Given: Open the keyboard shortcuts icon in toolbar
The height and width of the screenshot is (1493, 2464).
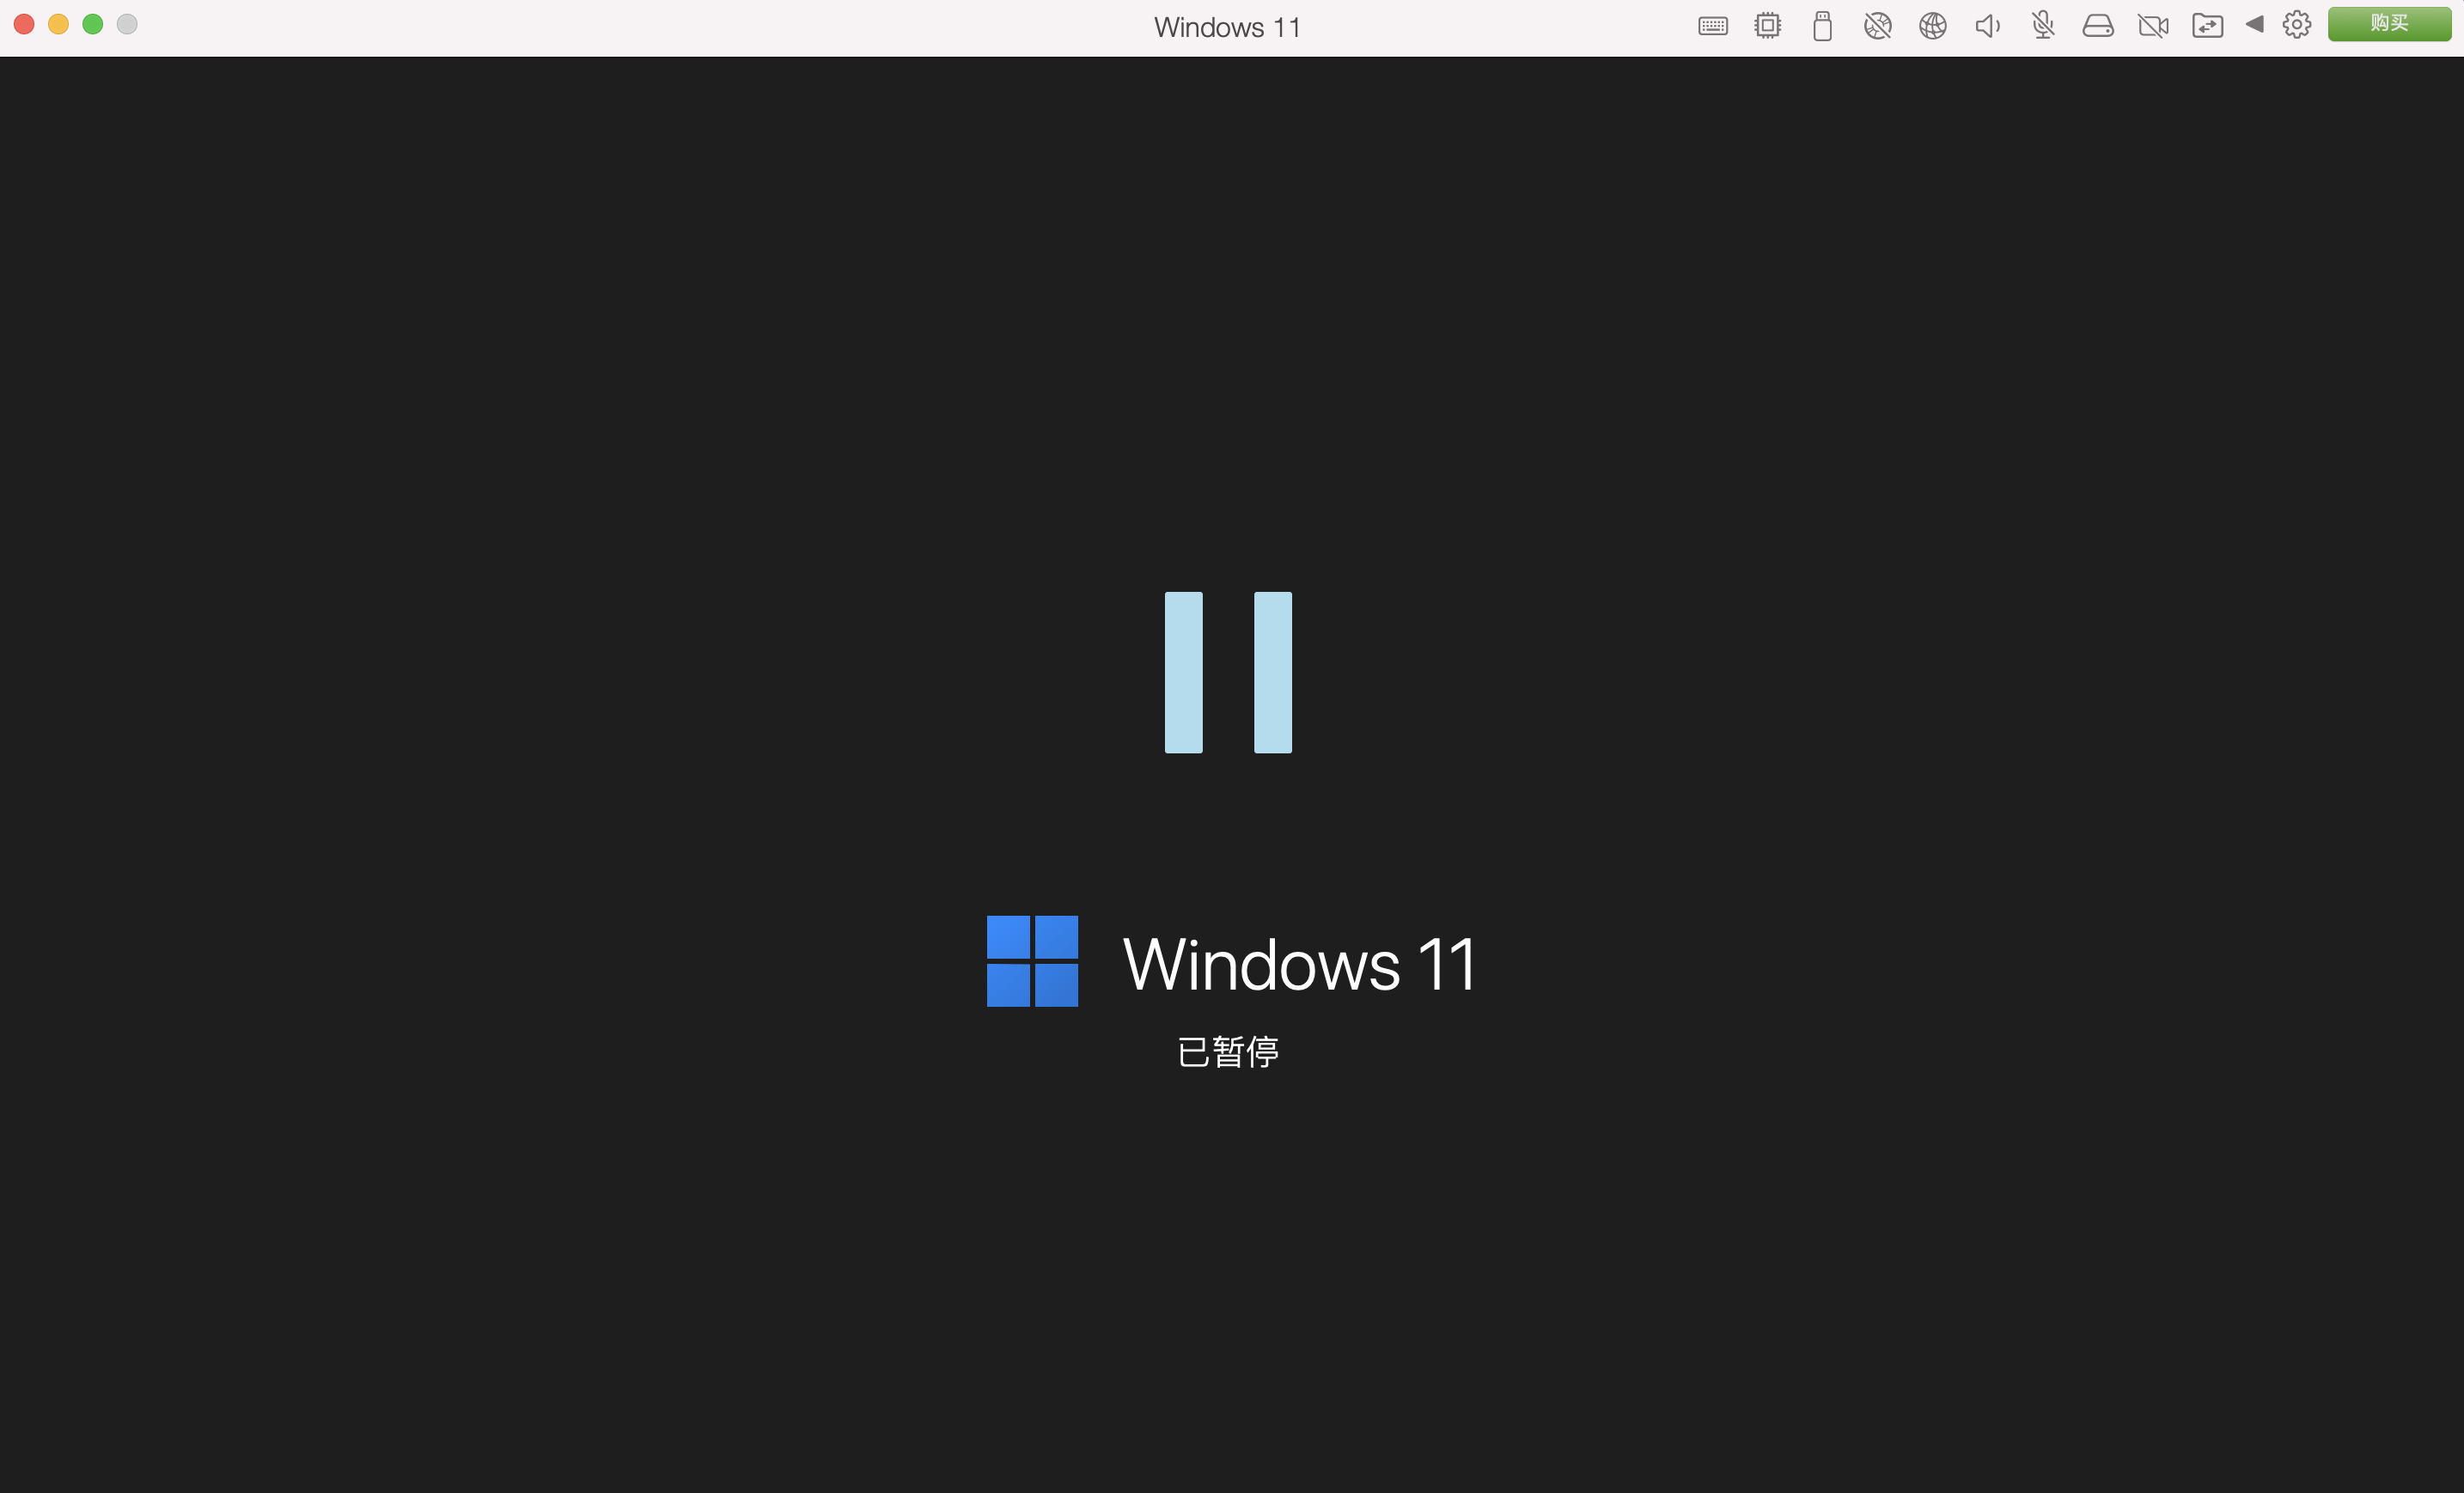Looking at the screenshot, I should coord(1712,26).
